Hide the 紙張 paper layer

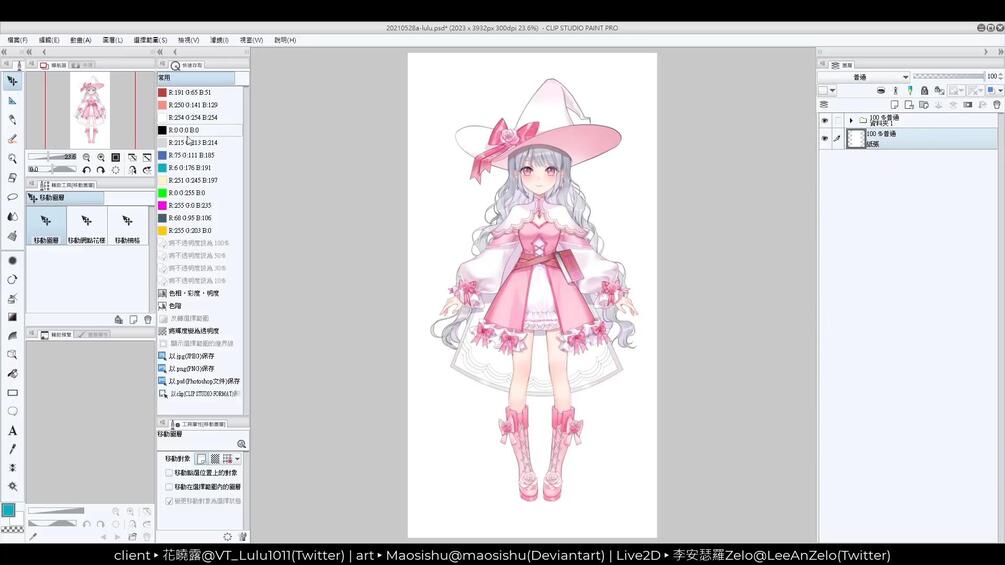[x=825, y=138]
